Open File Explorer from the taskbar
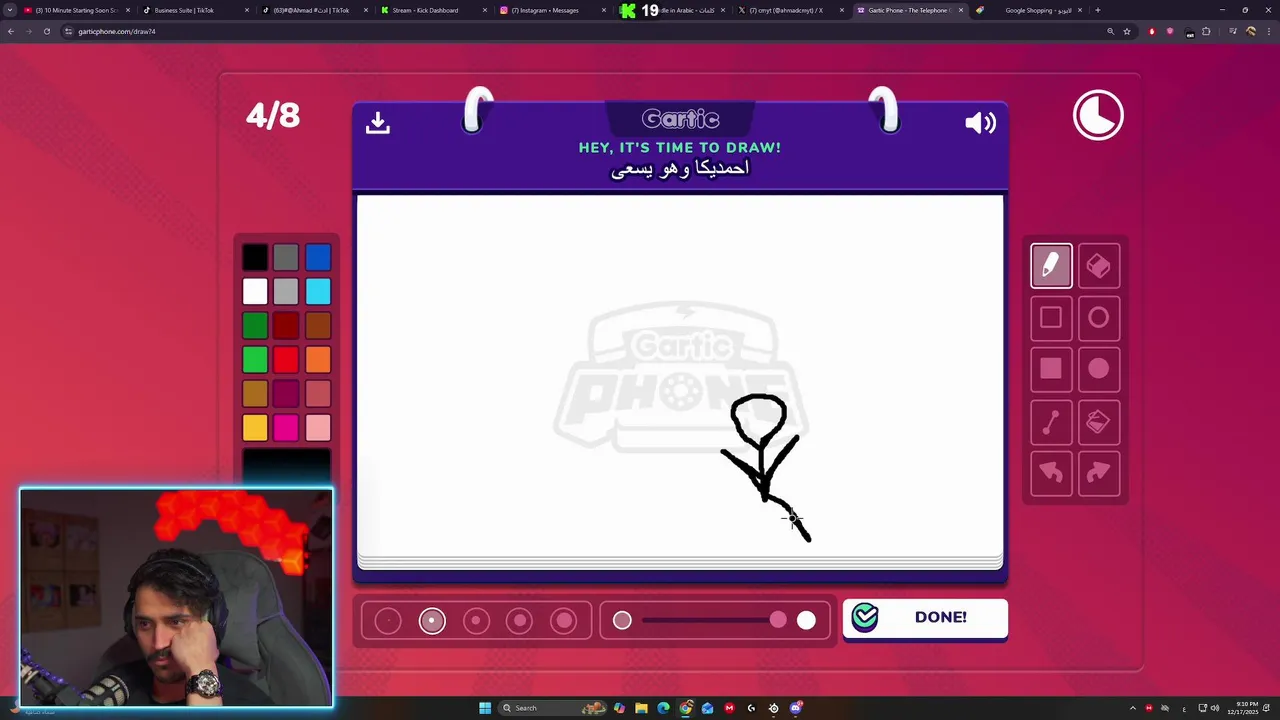 (641, 708)
